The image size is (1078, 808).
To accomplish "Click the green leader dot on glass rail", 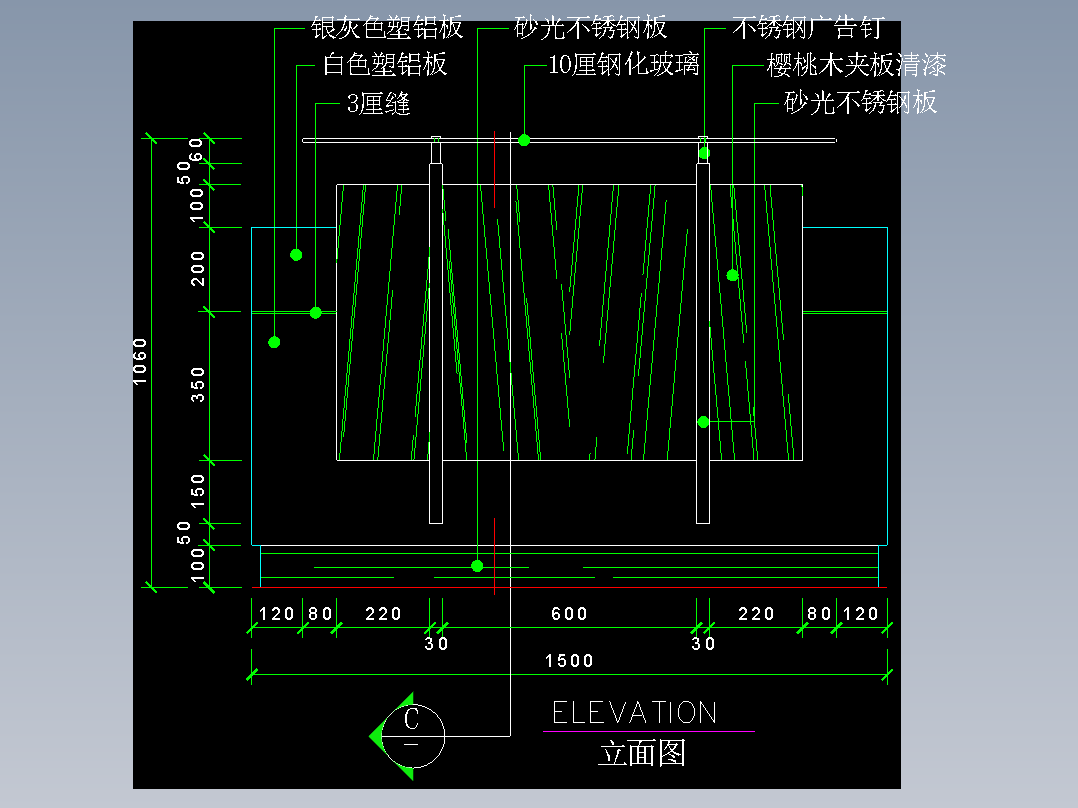I will pyautogui.click(x=524, y=140).
